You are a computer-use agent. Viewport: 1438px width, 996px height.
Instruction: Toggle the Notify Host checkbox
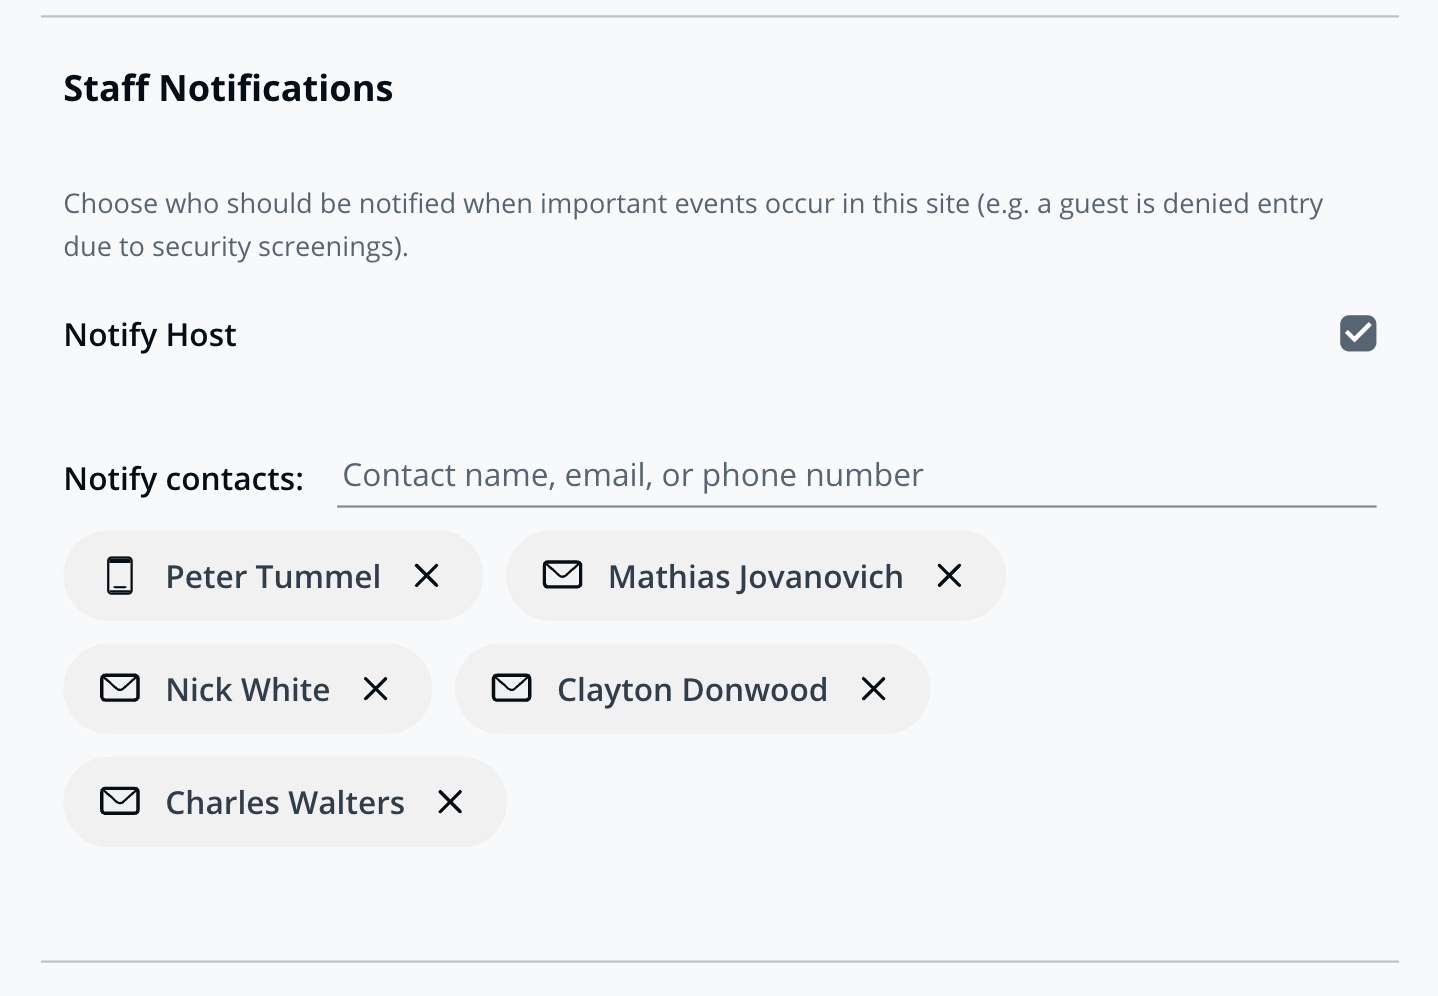point(1358,334)
